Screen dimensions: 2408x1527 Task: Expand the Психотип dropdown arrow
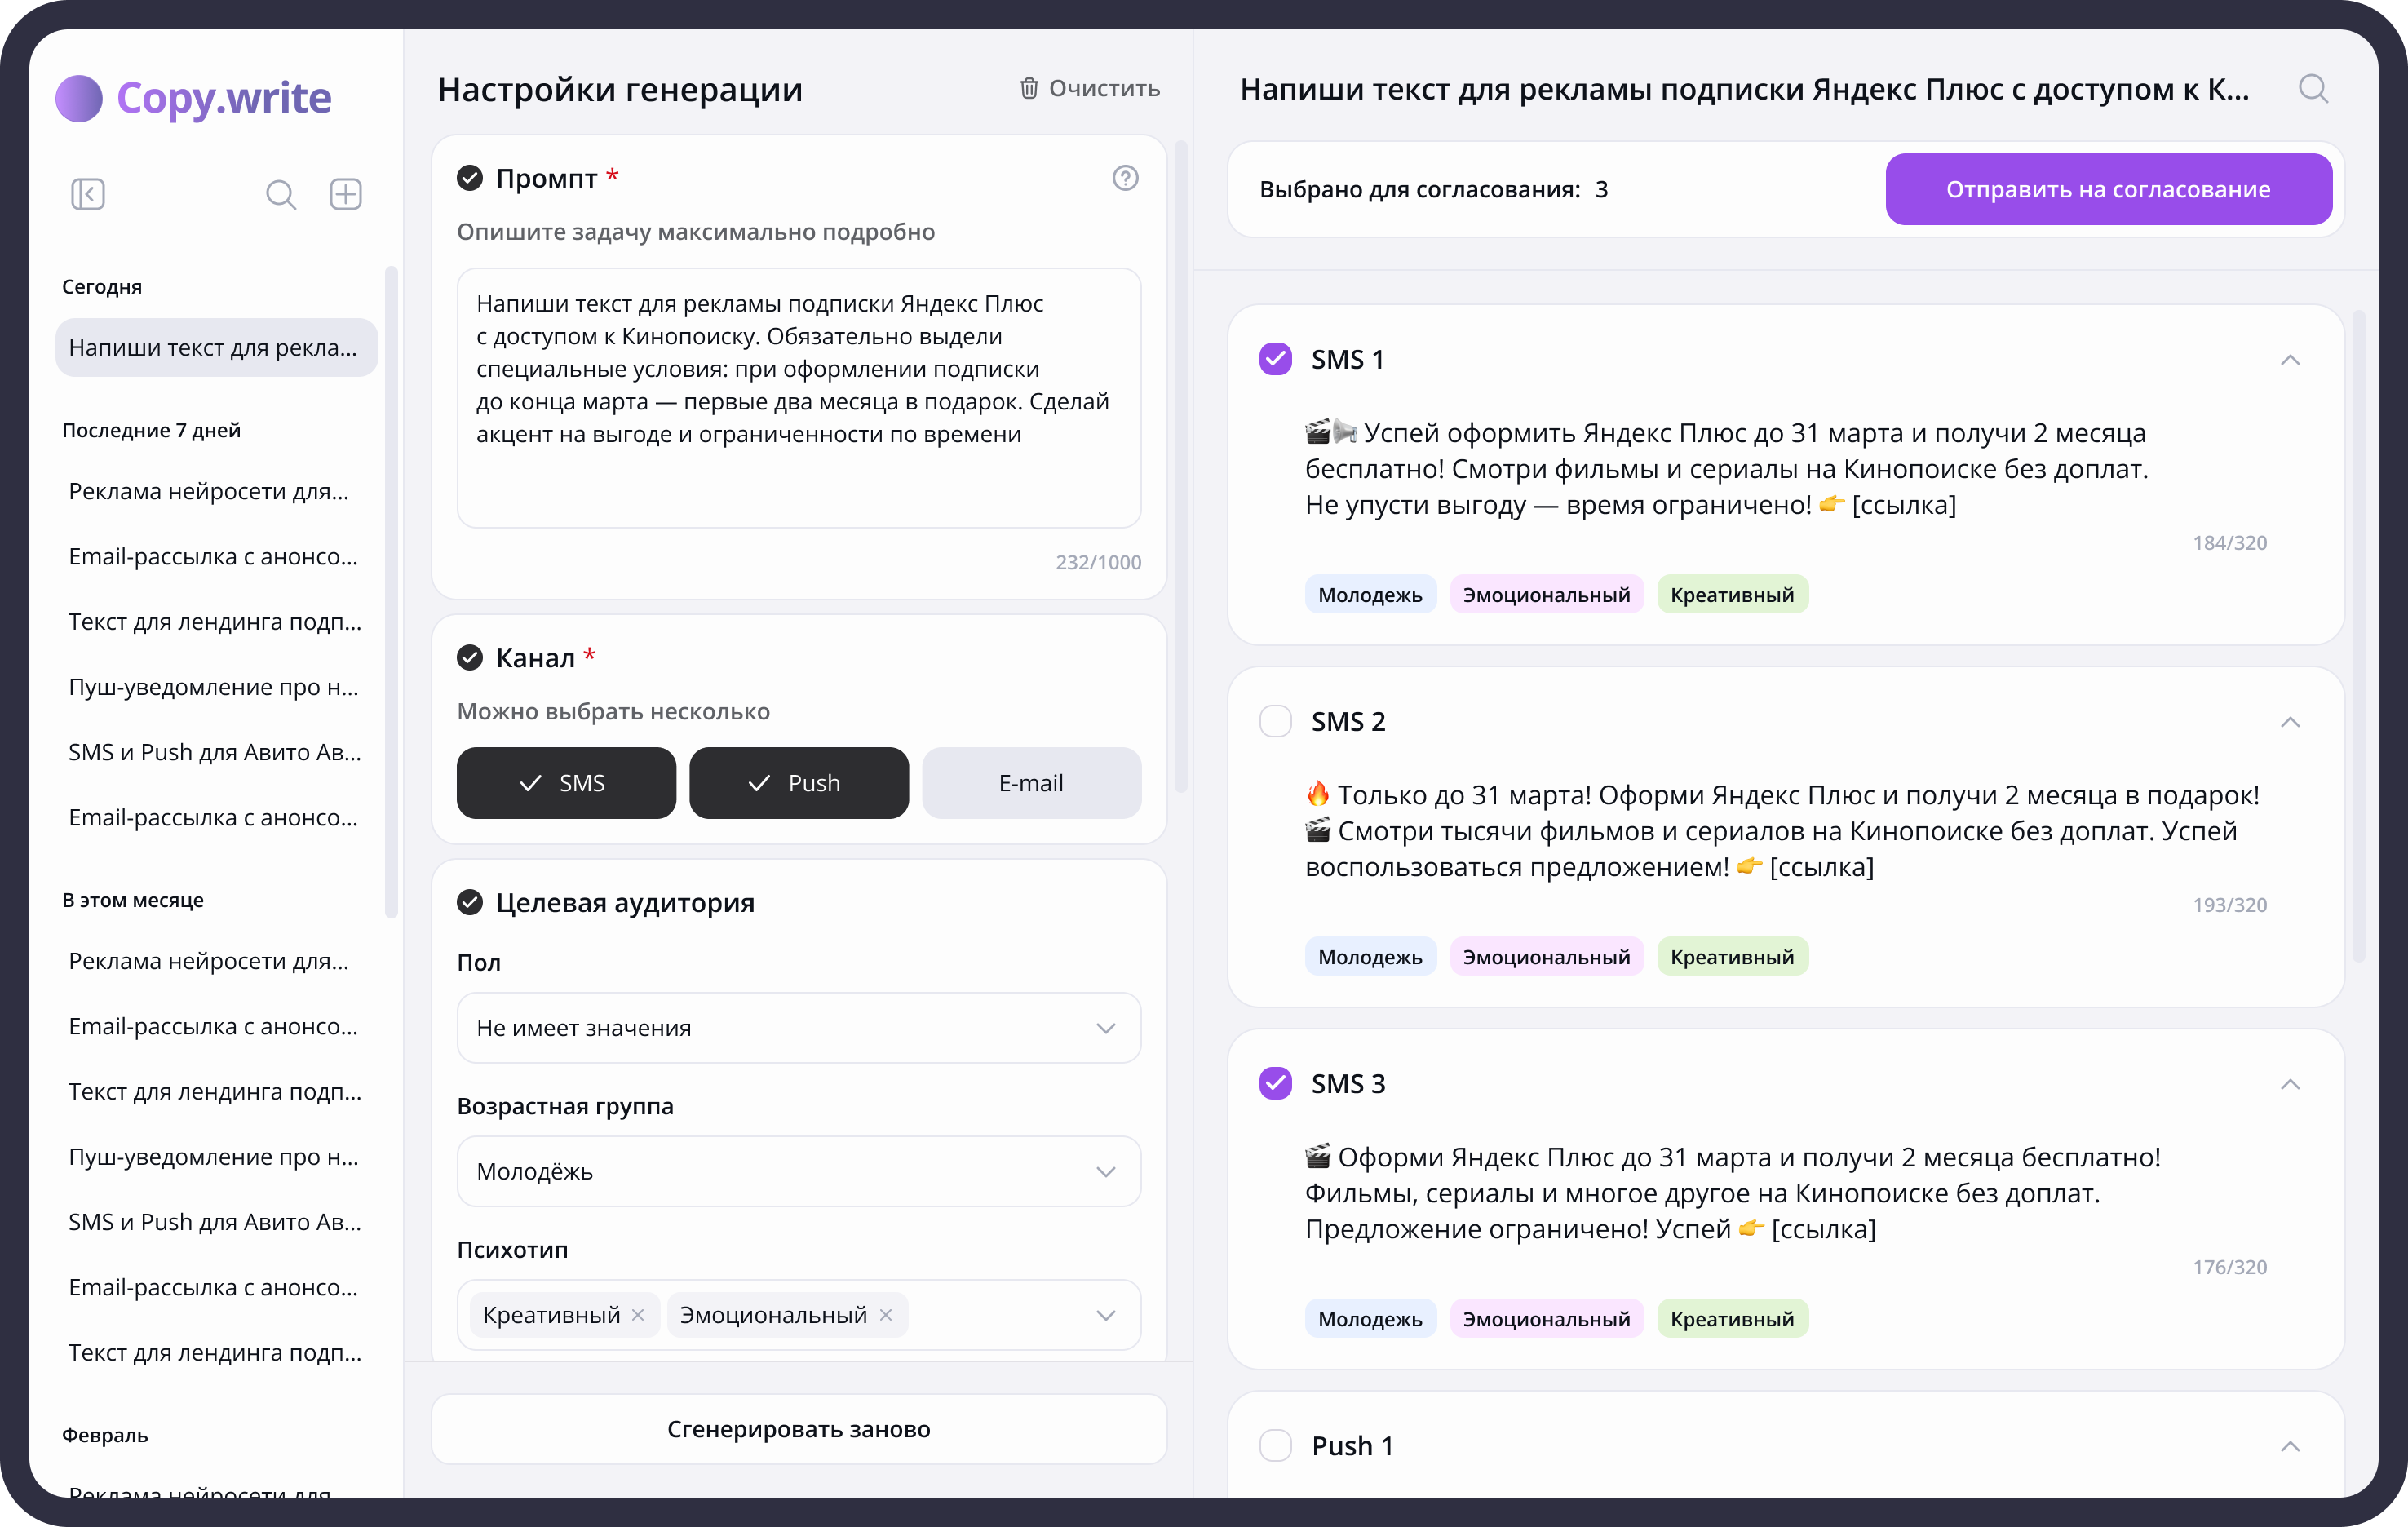tap(1105, 1315)
